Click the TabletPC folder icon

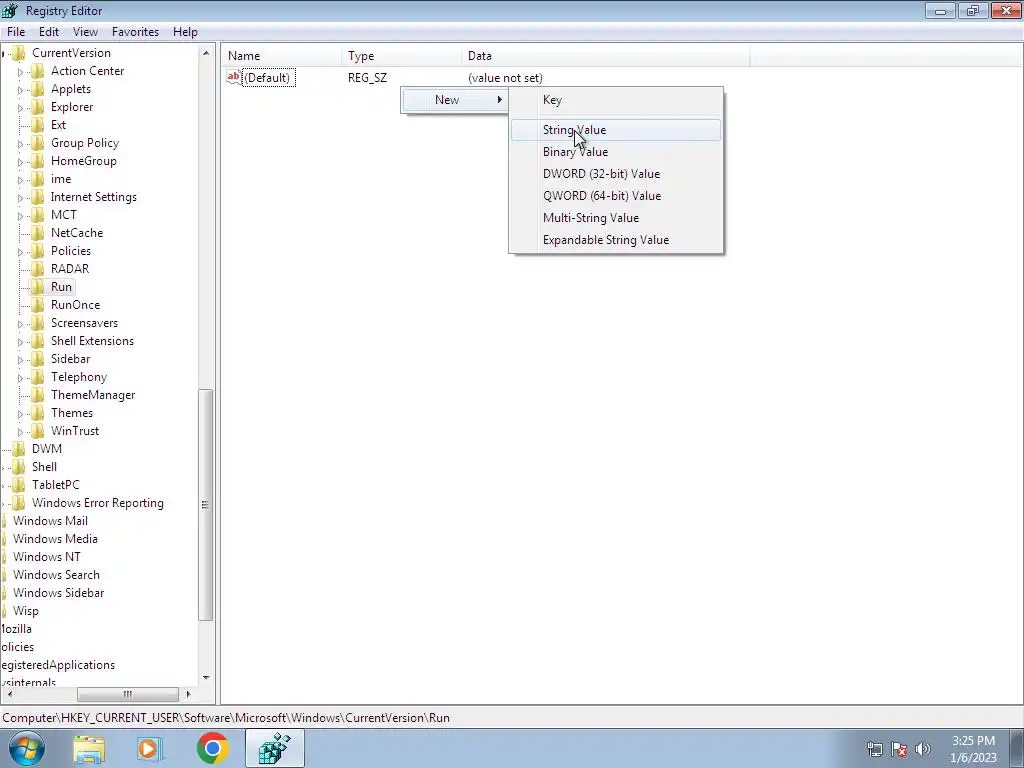point(19,485)
